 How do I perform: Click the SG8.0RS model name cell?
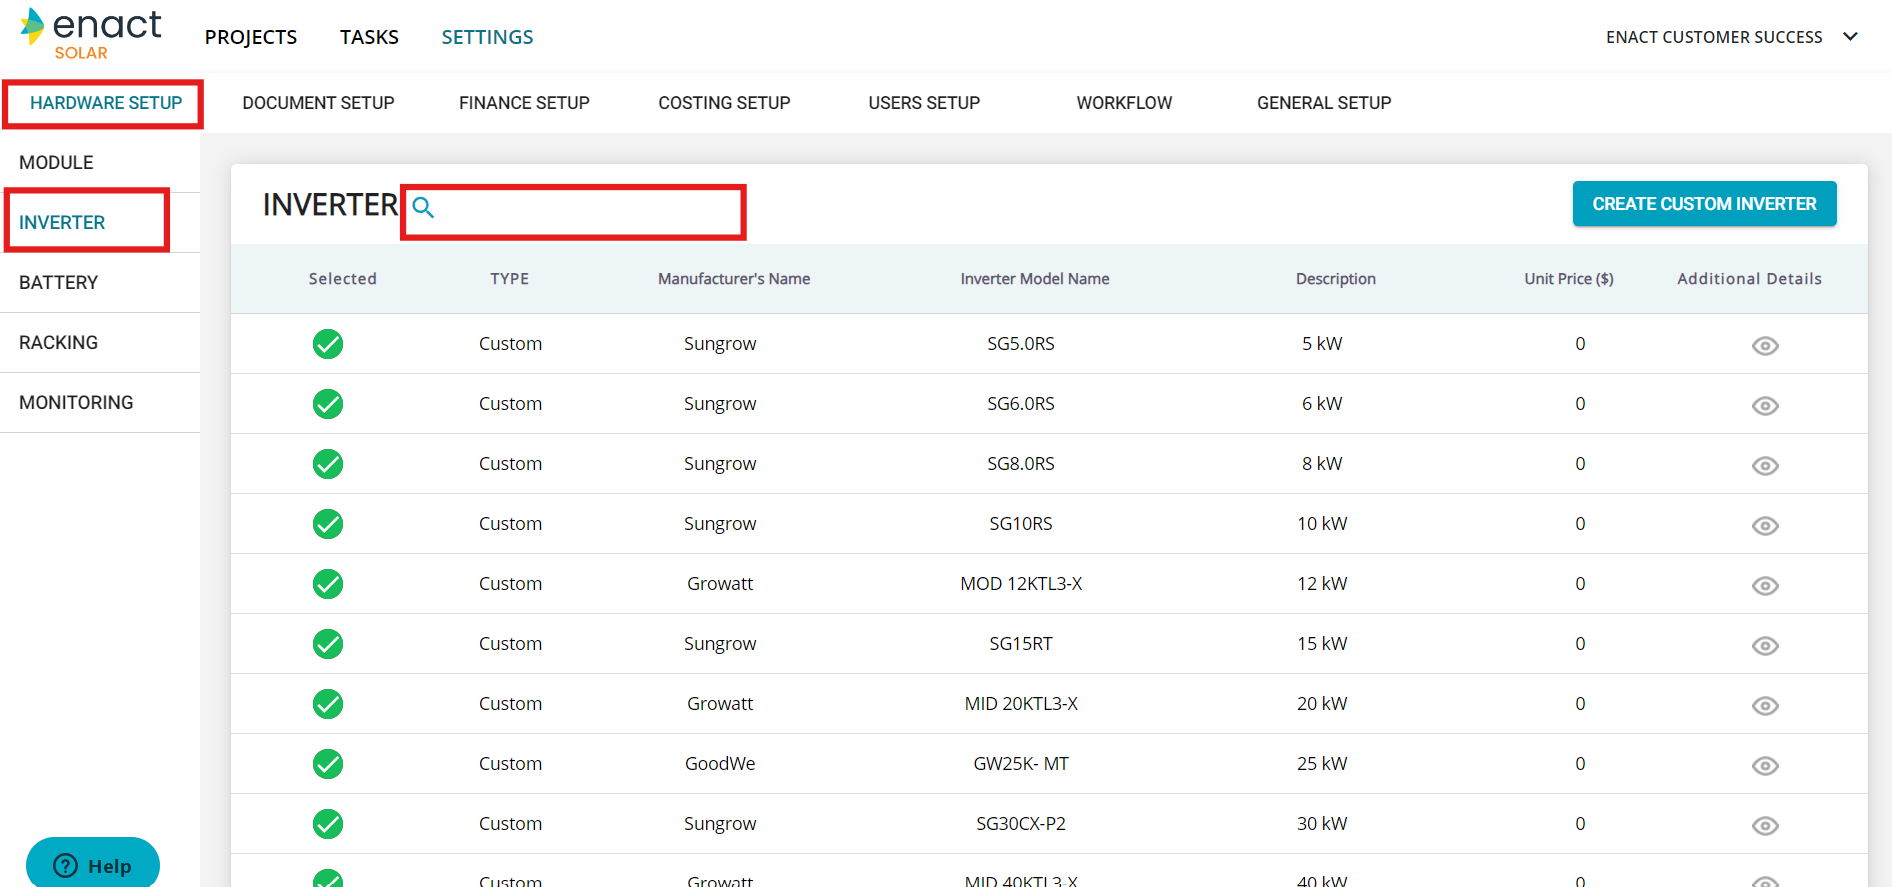point(1021,464)
